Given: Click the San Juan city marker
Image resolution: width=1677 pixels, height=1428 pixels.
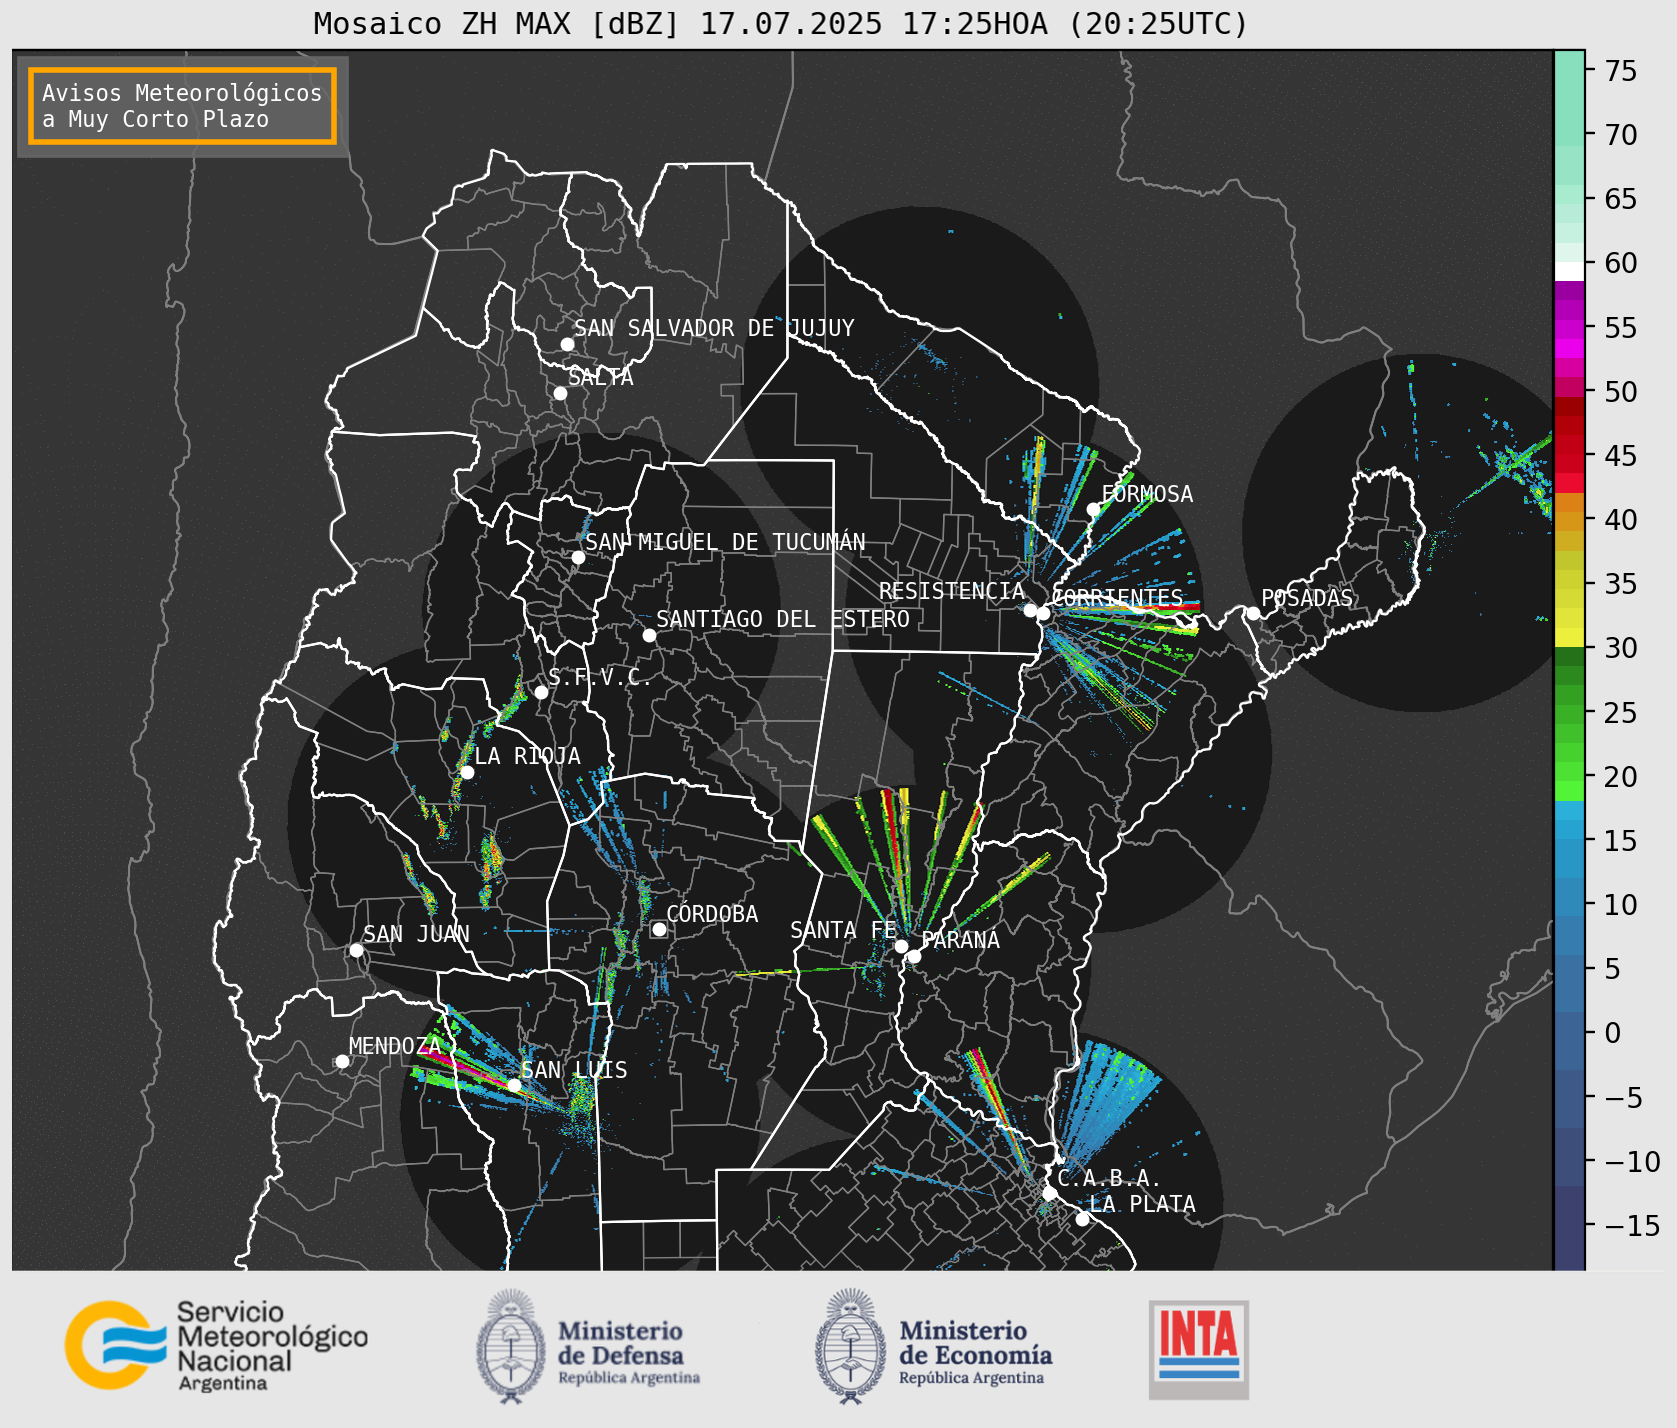Looking at the screenshot, I should point(356,950).
